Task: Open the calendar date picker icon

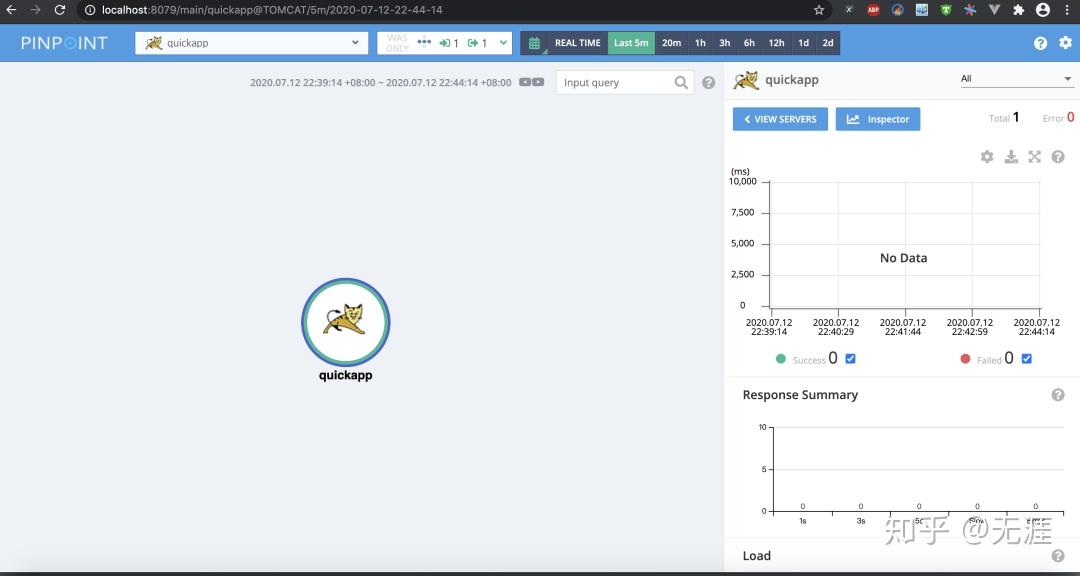Action: click(x=534, y=43)
